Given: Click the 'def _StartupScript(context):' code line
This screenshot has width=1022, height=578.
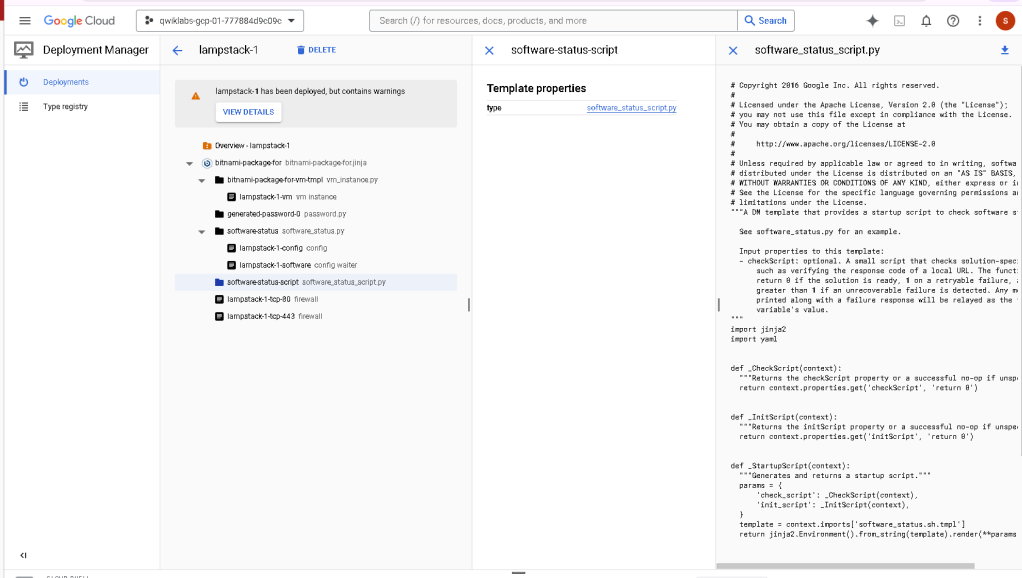Looking at the screenshot, I should 790,466.
